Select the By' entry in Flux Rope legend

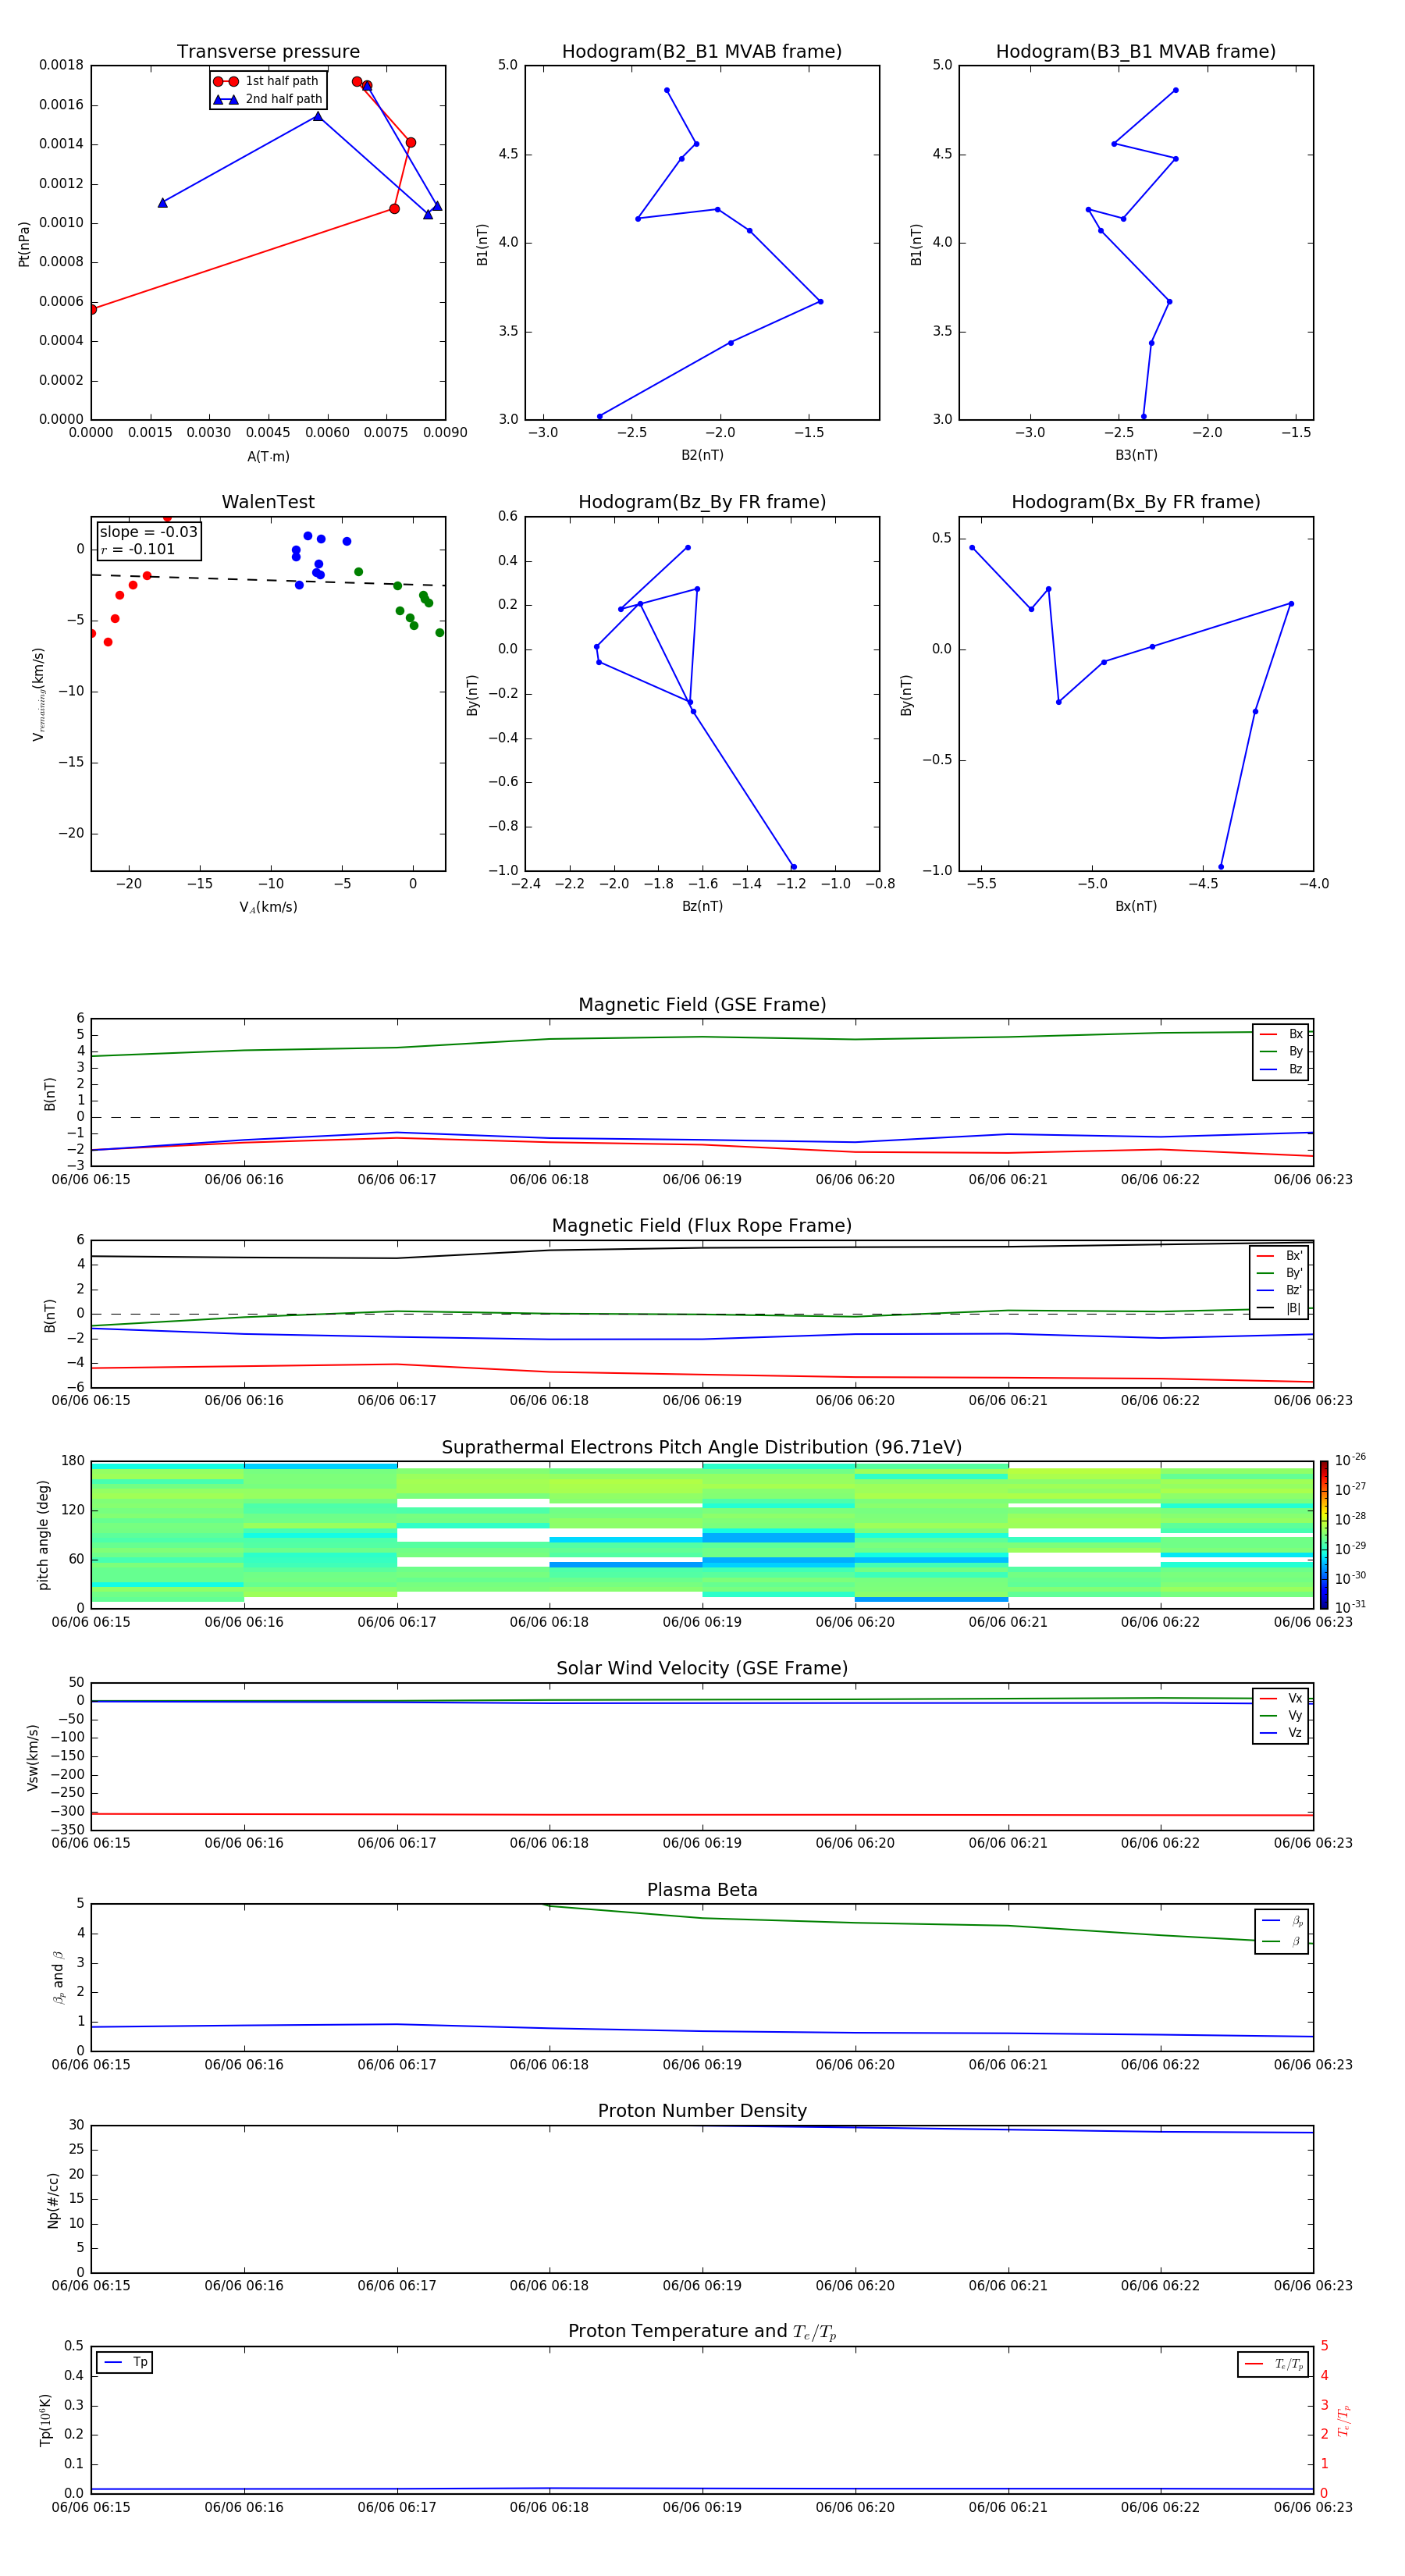(1280, 1273)
